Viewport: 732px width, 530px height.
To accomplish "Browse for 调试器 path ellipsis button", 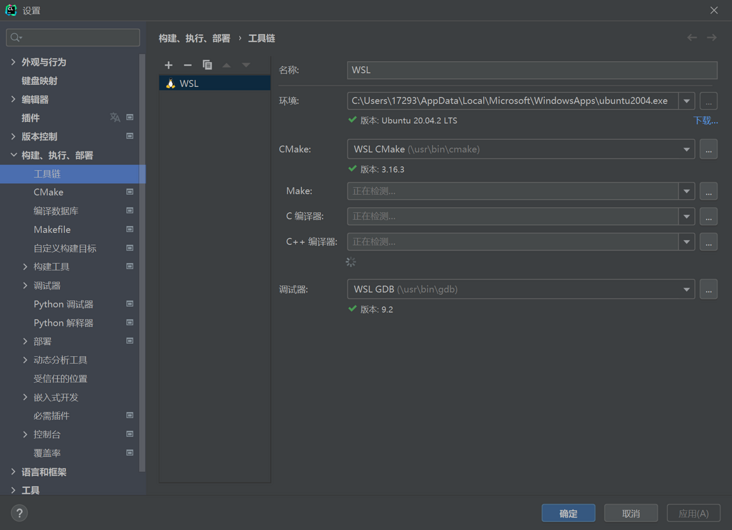I will point(708,290).
